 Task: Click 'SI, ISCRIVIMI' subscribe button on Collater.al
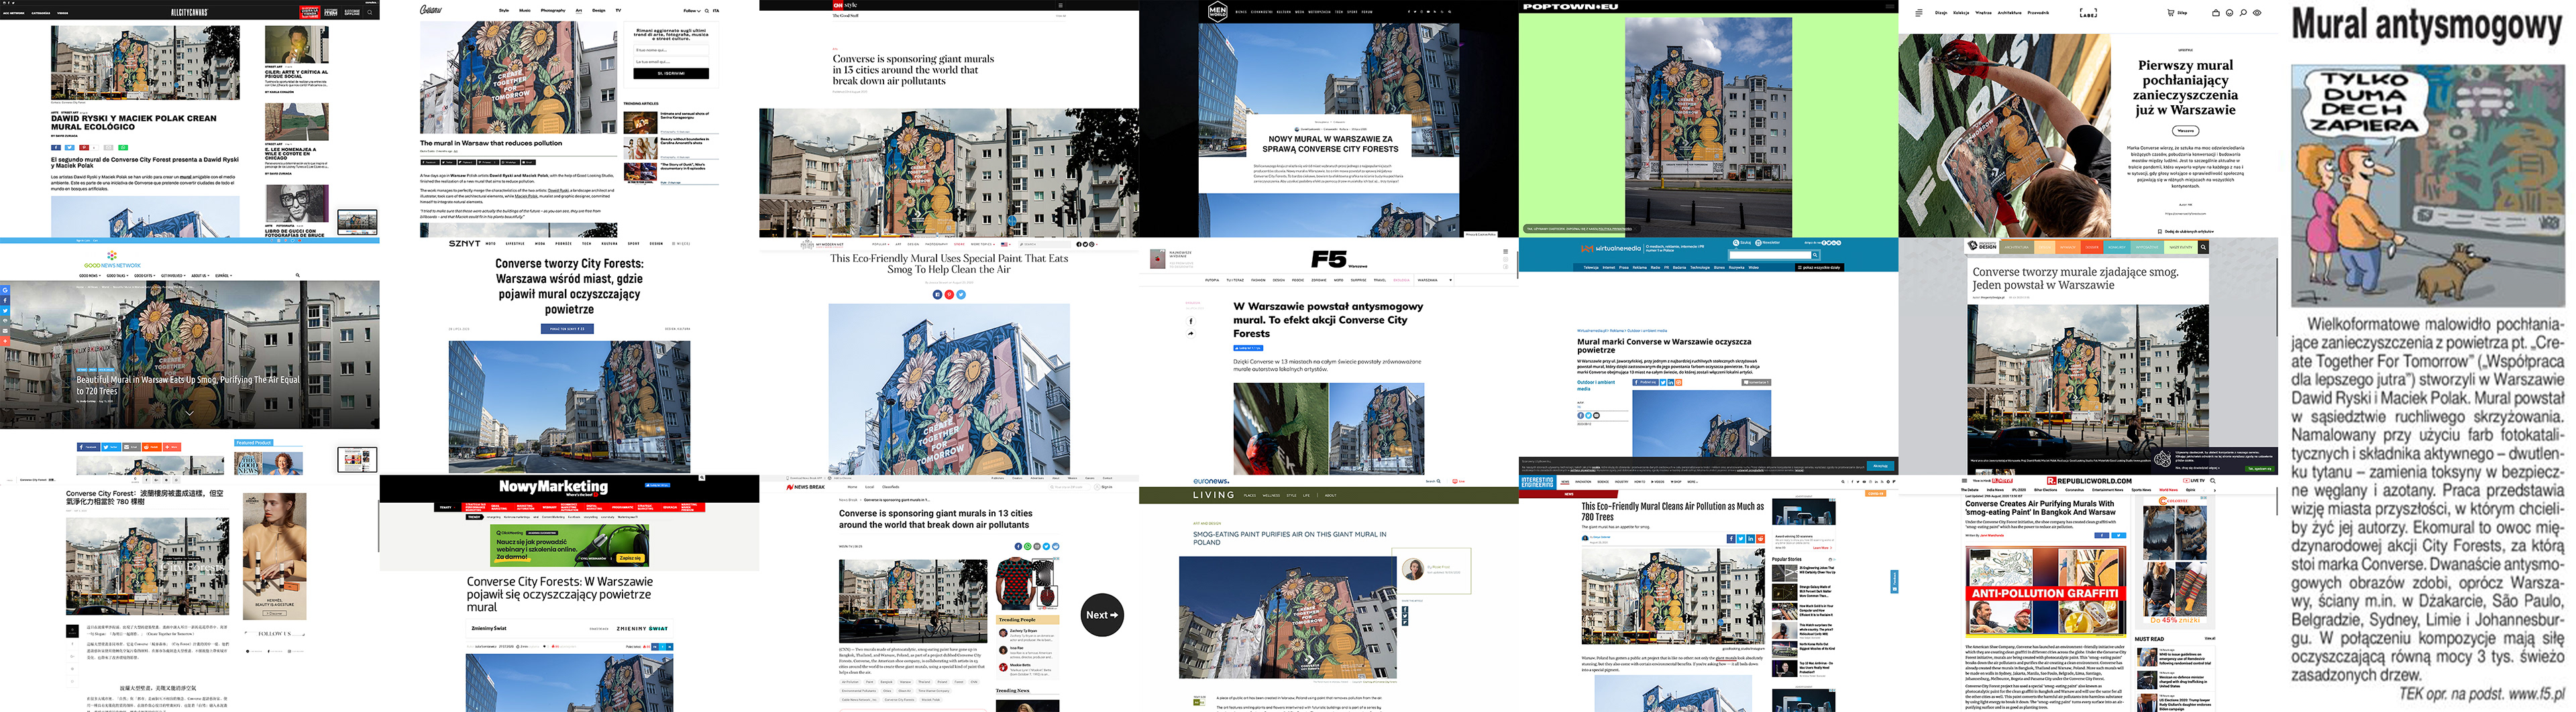(672, 73)
